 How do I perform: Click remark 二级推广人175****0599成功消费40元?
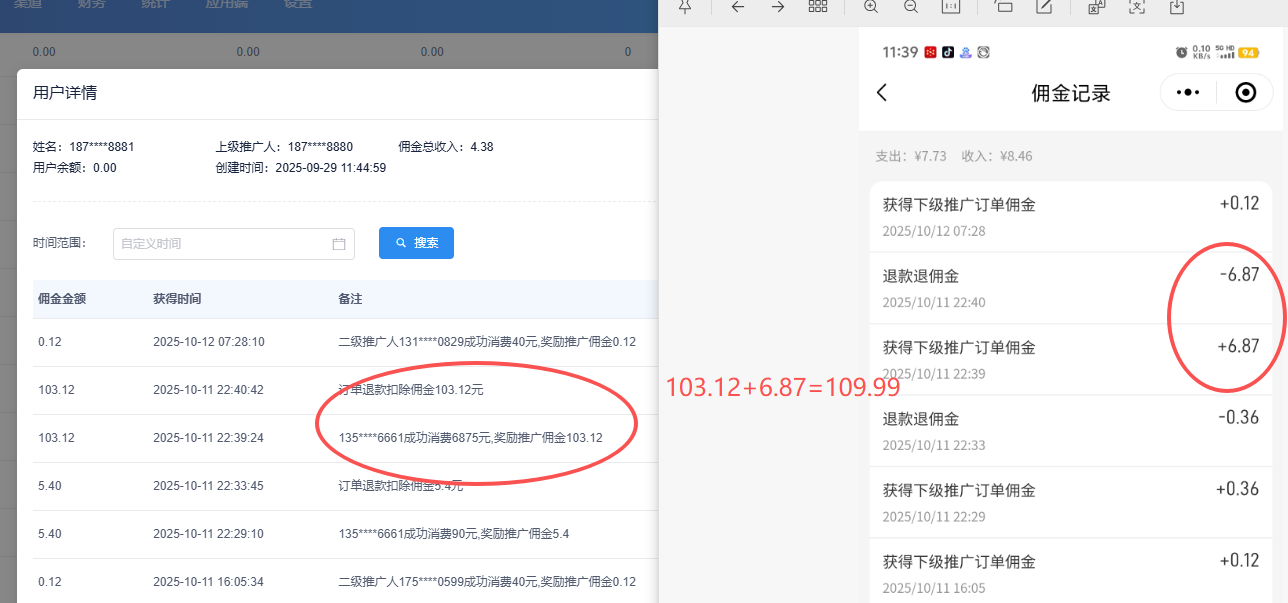tap(487, 582)
